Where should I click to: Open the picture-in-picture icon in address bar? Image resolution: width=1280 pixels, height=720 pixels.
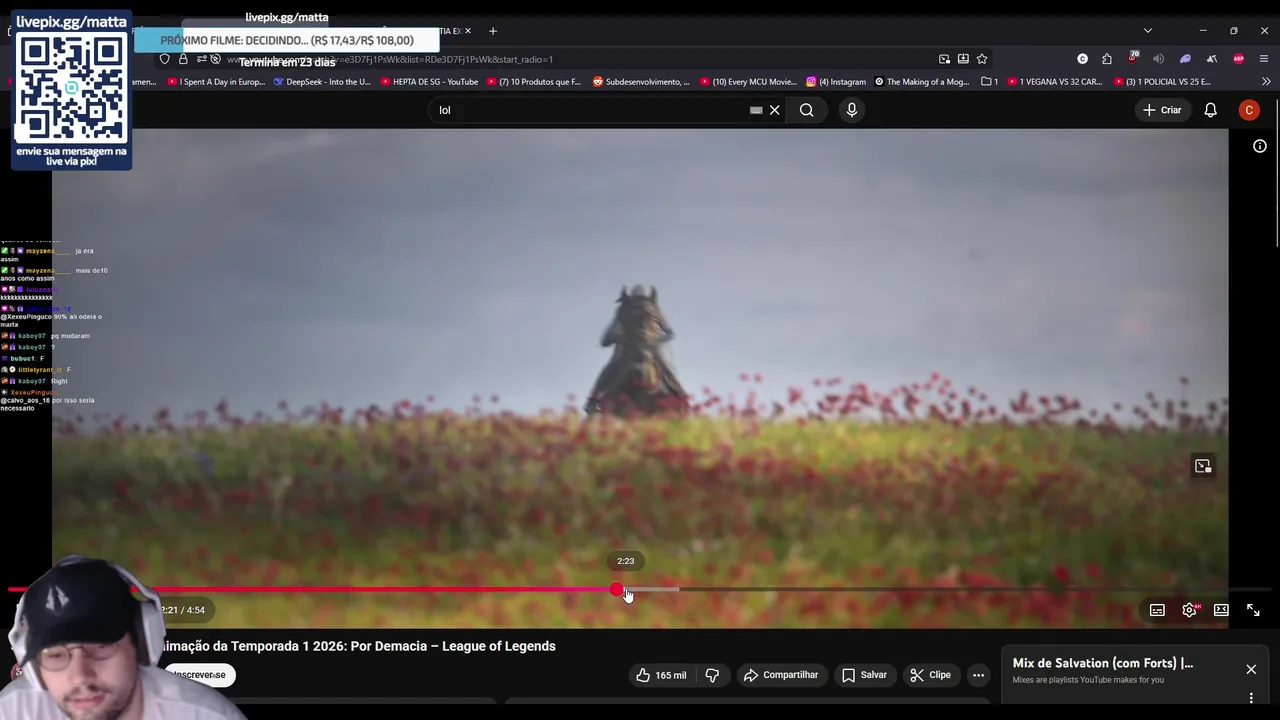coord(944,59)
